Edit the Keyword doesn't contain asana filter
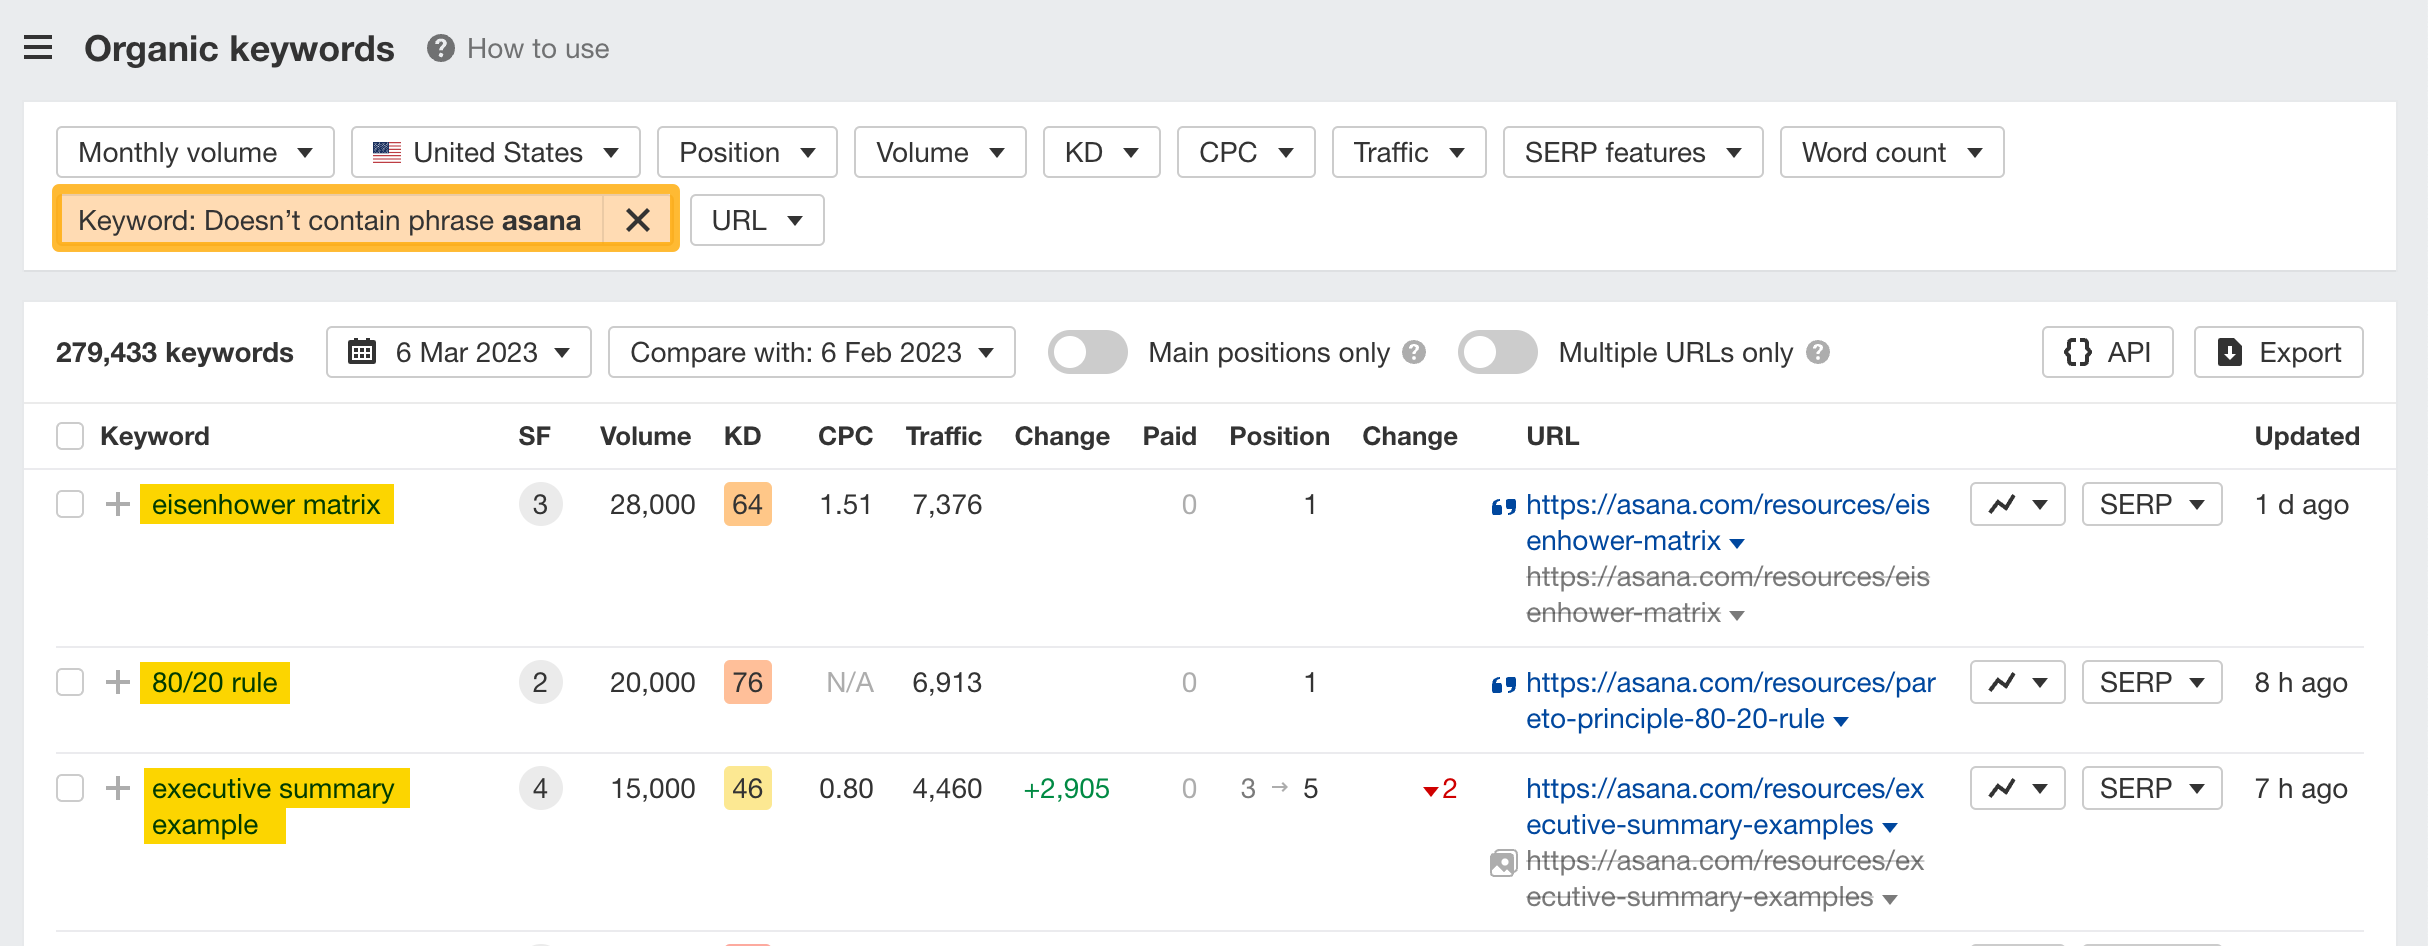This screenshot has width=2428, height=946. point(330,220)
